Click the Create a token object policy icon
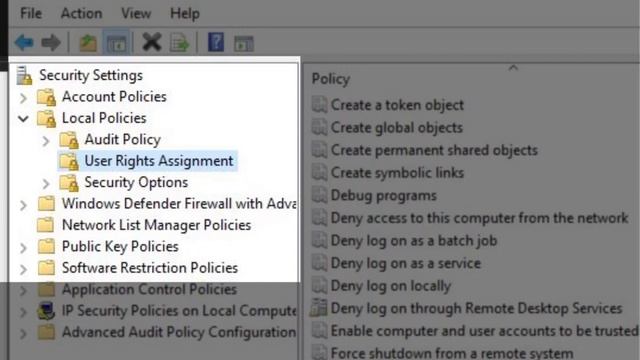Image resolution: width=640 pixels, height=360 pixels. [x=319, y=105]
